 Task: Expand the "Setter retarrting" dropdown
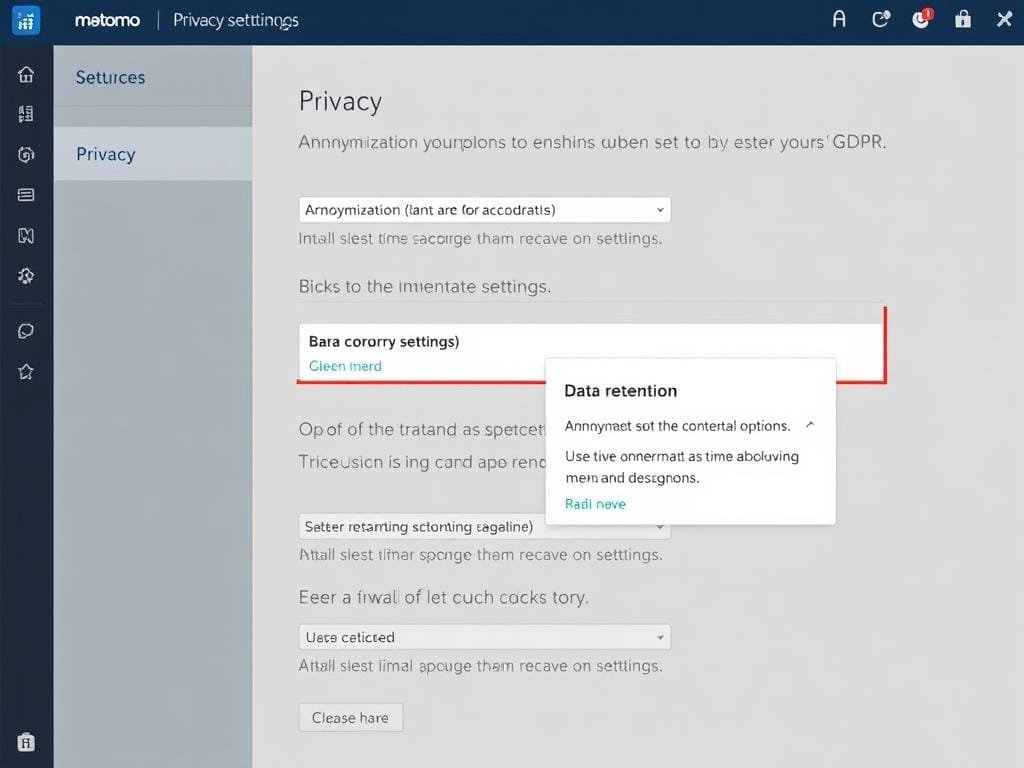pos(485,526)
